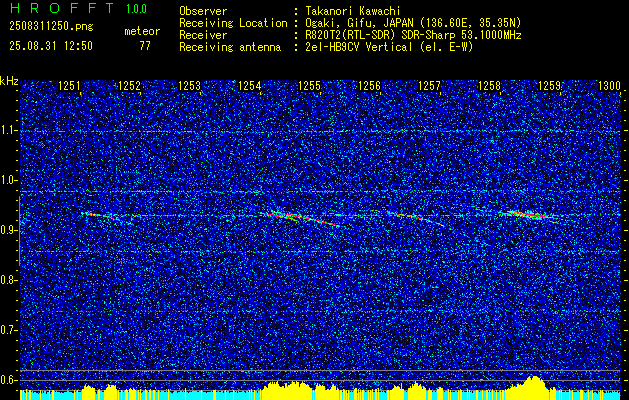The height and width of the screenshot is (400, 629).
Task: Click frequency axis label 0.7
Action: [9, 330]
